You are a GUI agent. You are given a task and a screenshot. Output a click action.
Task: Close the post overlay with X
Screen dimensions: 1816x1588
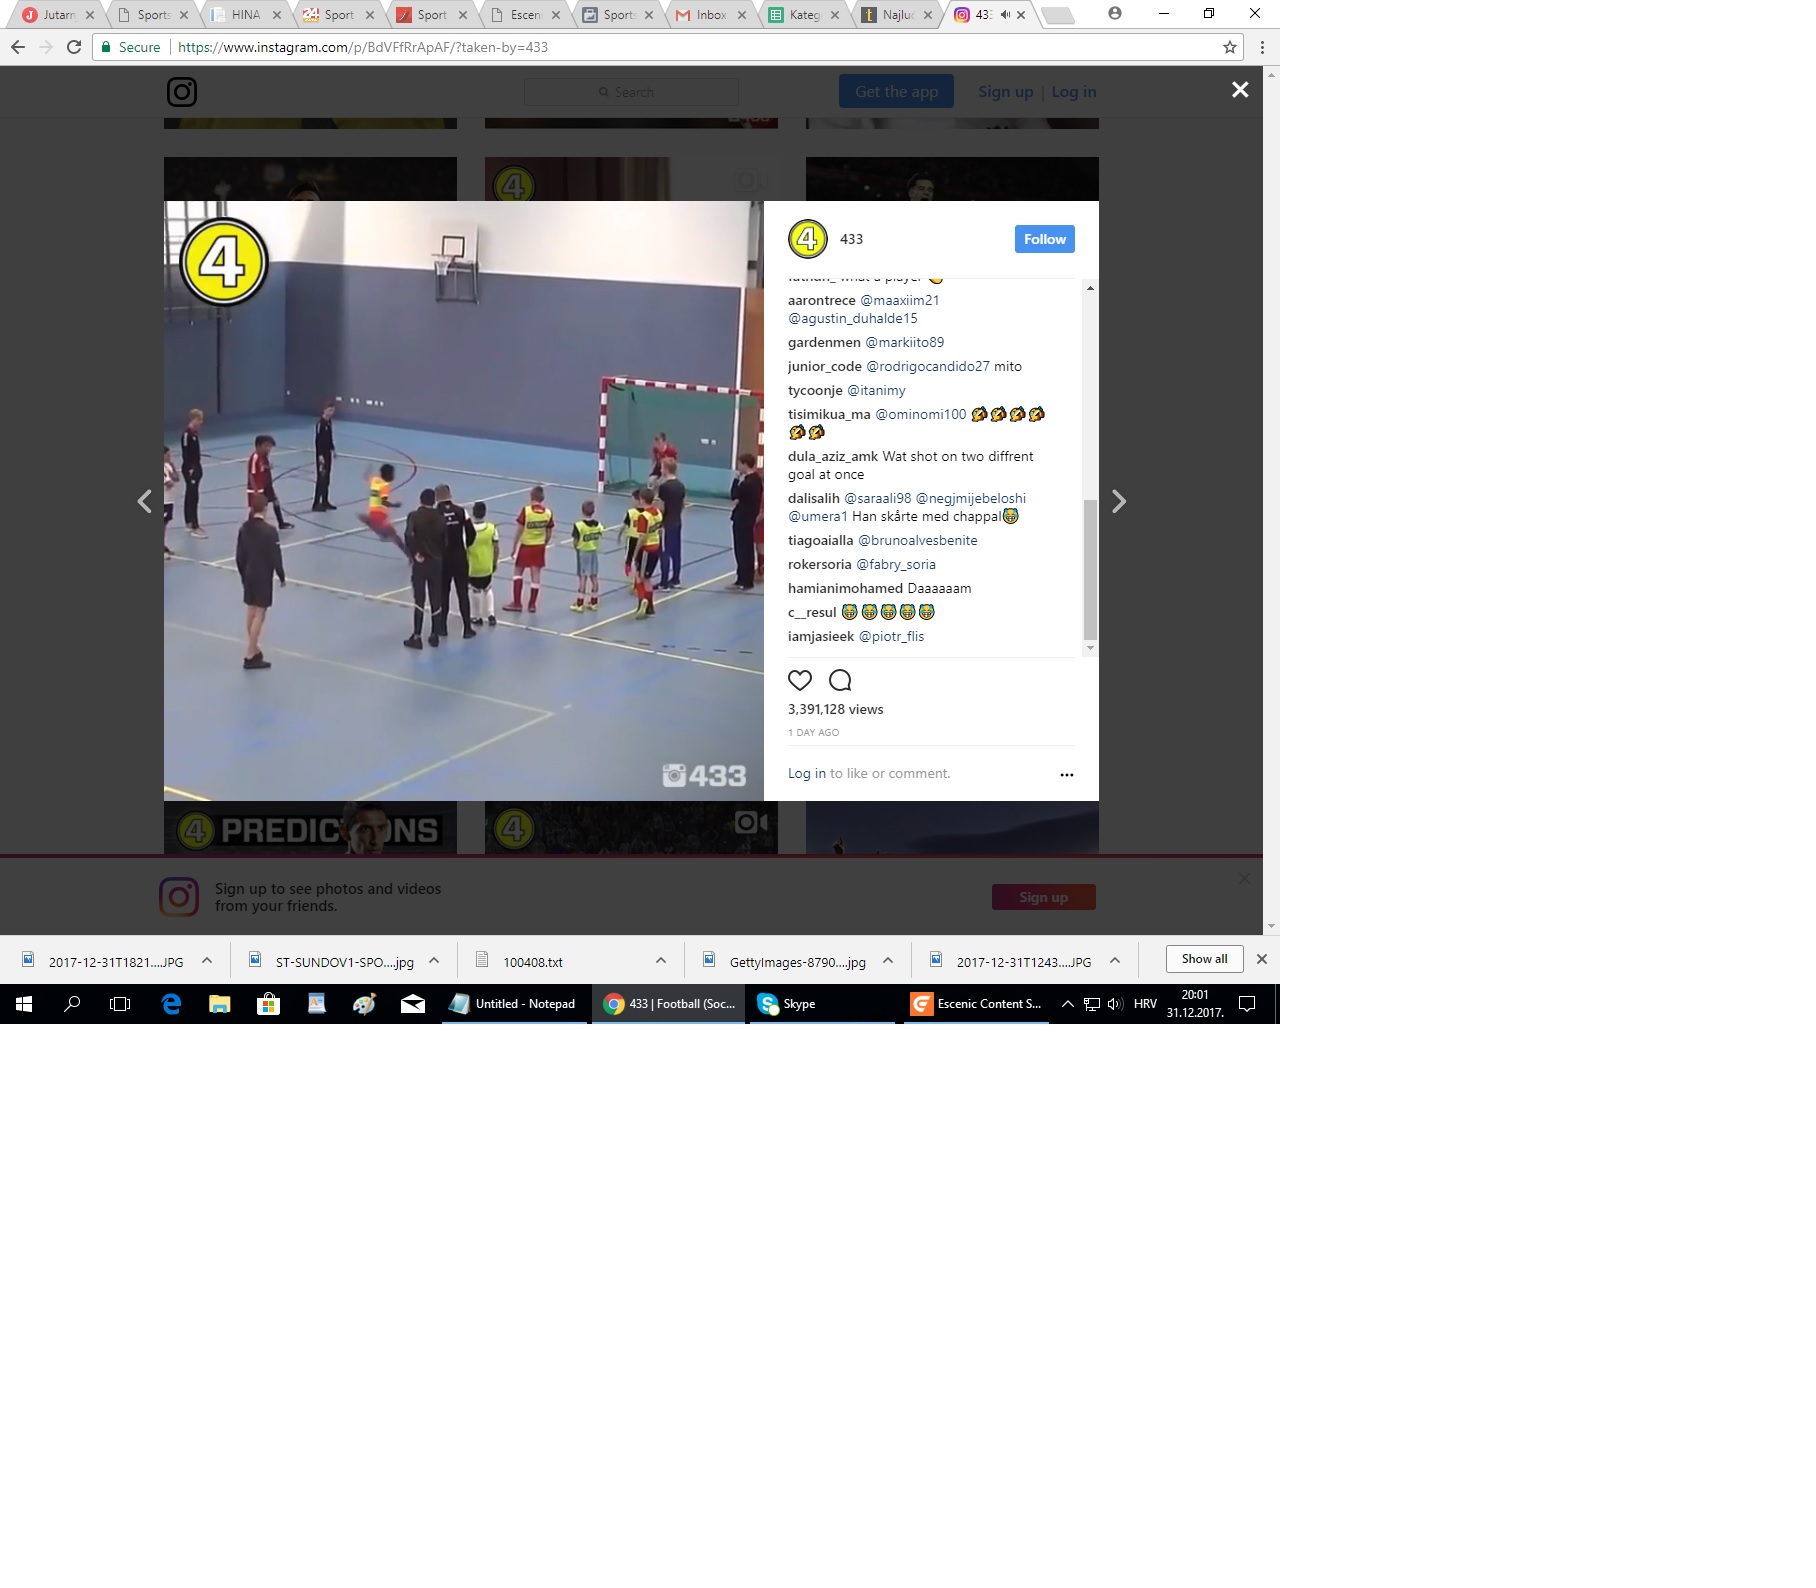pos(1240,90)
